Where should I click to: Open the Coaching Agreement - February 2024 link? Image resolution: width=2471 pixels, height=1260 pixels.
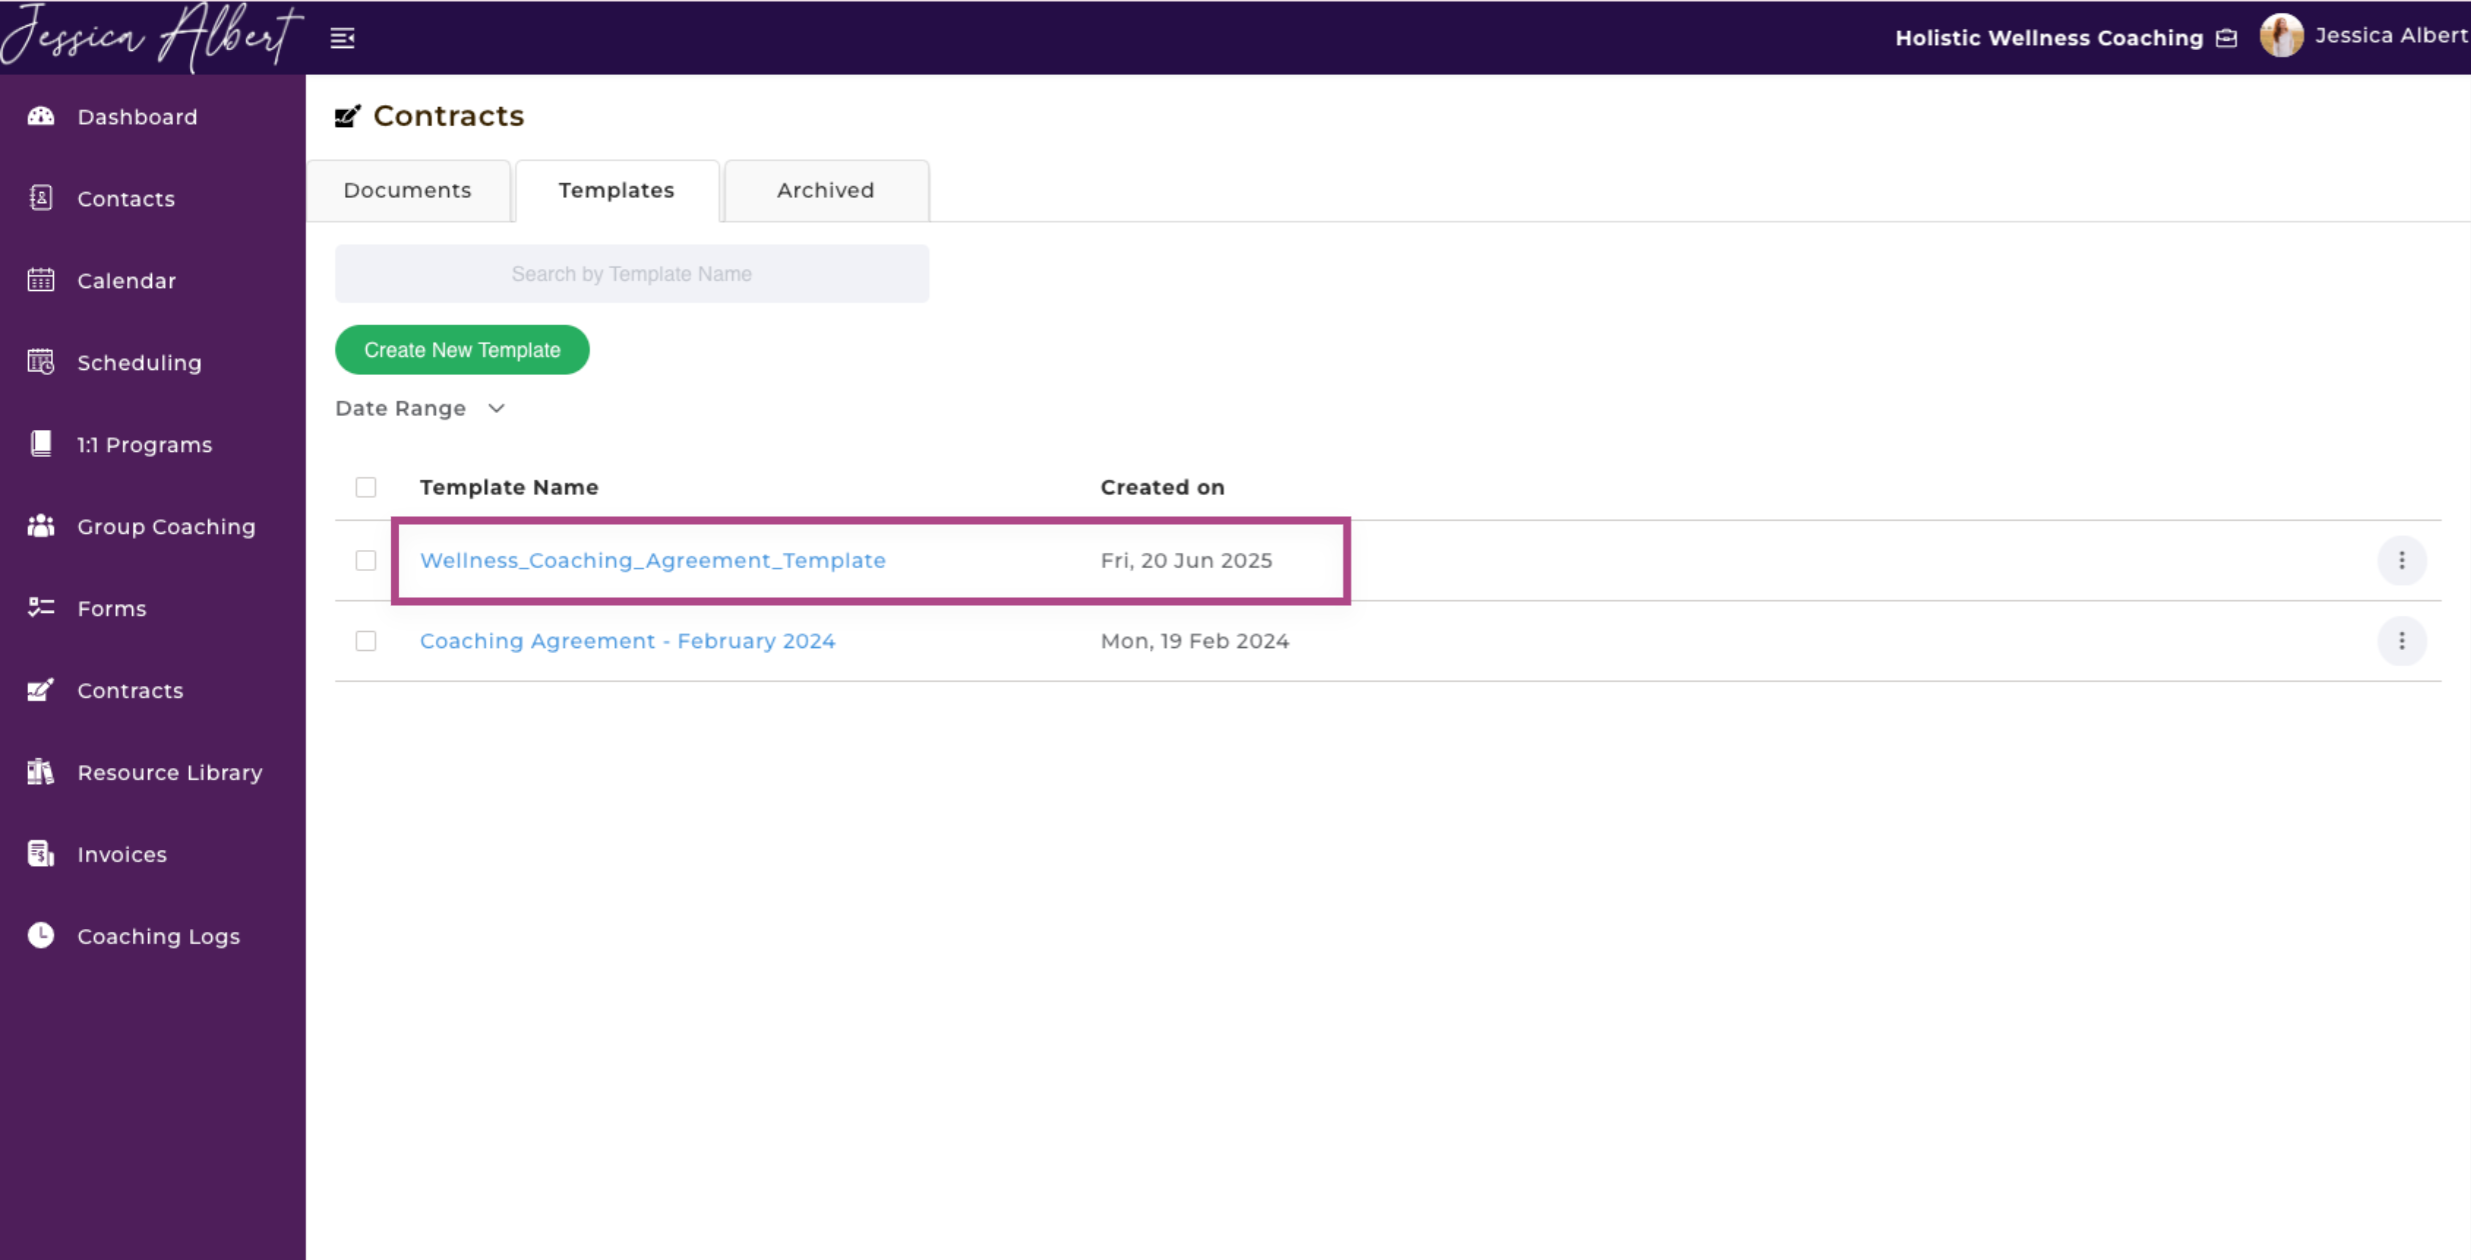pyautogui.click(x=627, y=641)
